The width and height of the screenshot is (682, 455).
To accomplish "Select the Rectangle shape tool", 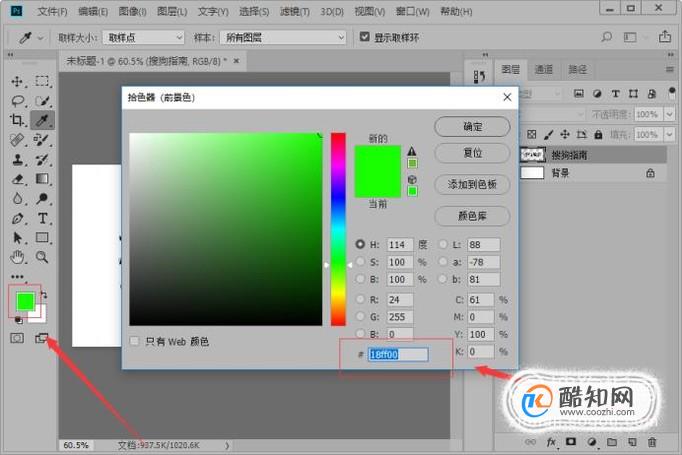I will pos(42,237).
